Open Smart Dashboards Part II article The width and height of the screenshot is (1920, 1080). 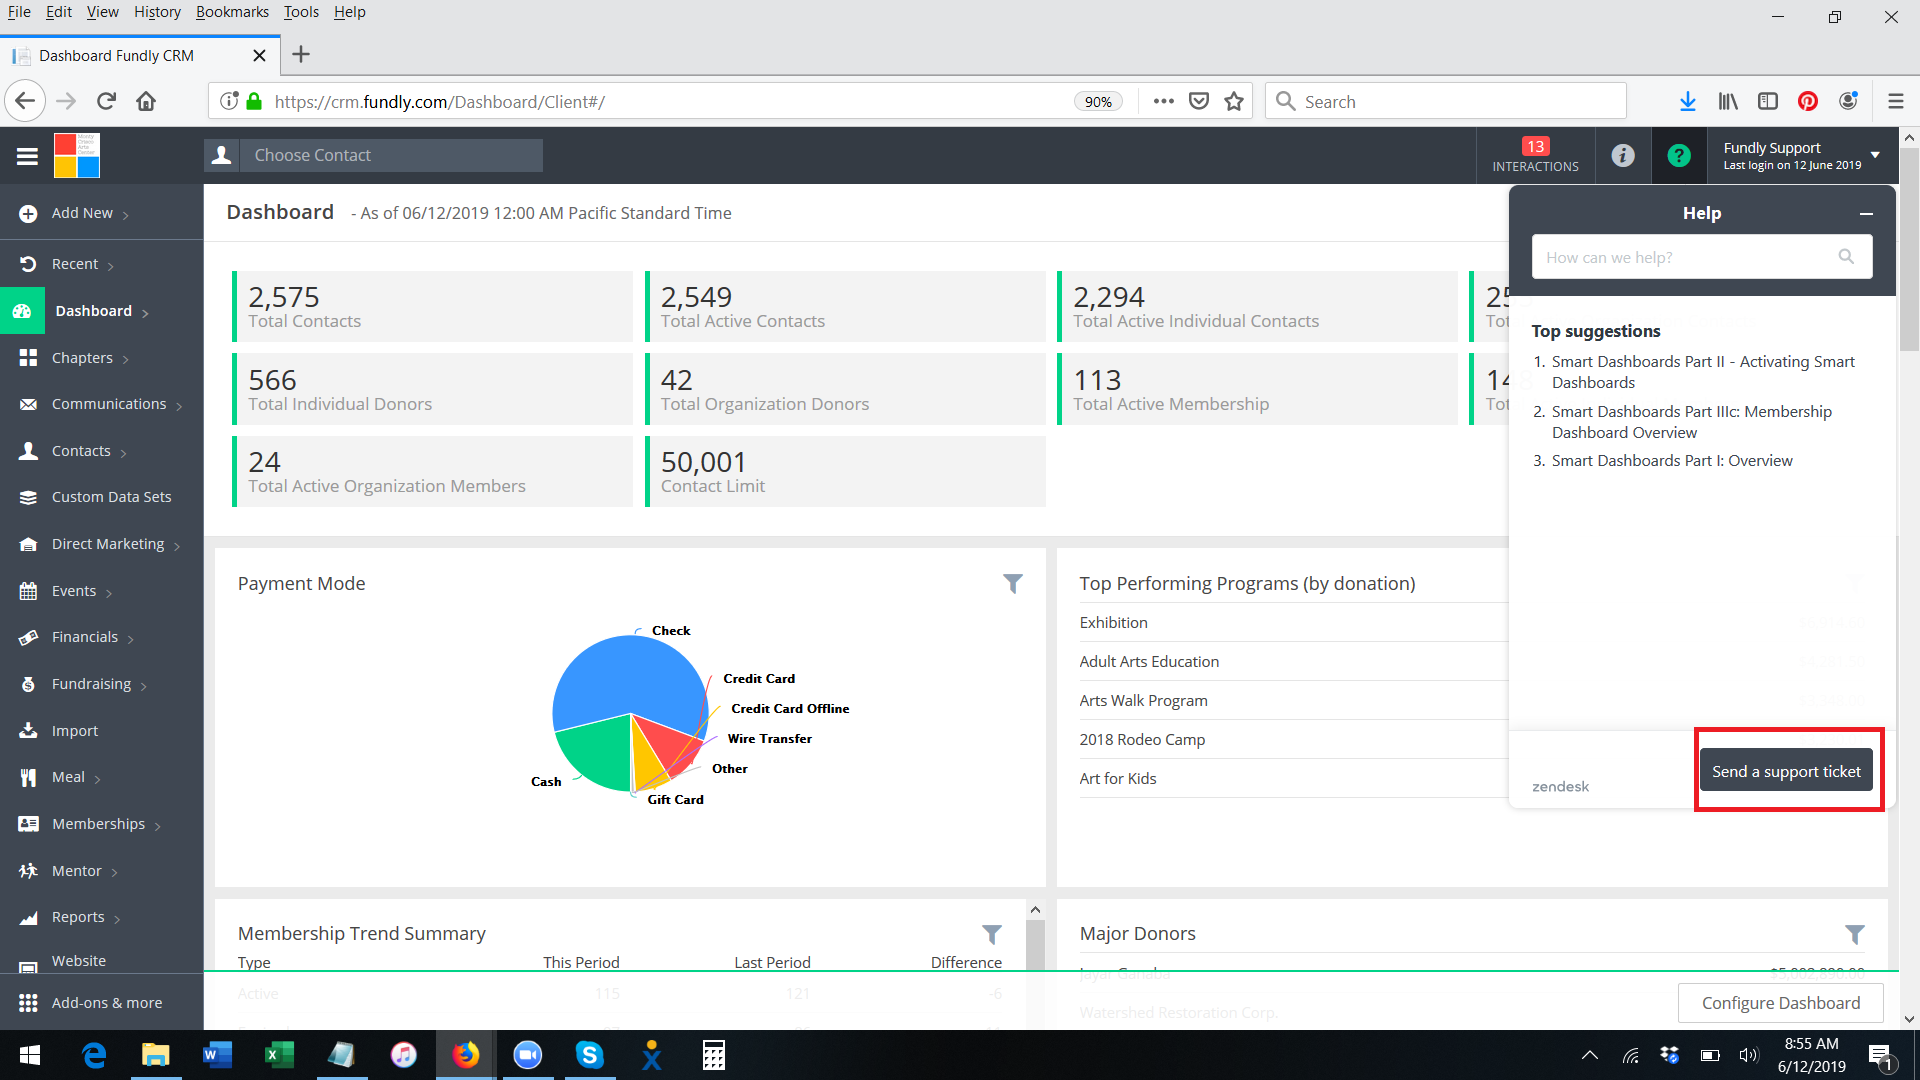[x=1702, y=372]
